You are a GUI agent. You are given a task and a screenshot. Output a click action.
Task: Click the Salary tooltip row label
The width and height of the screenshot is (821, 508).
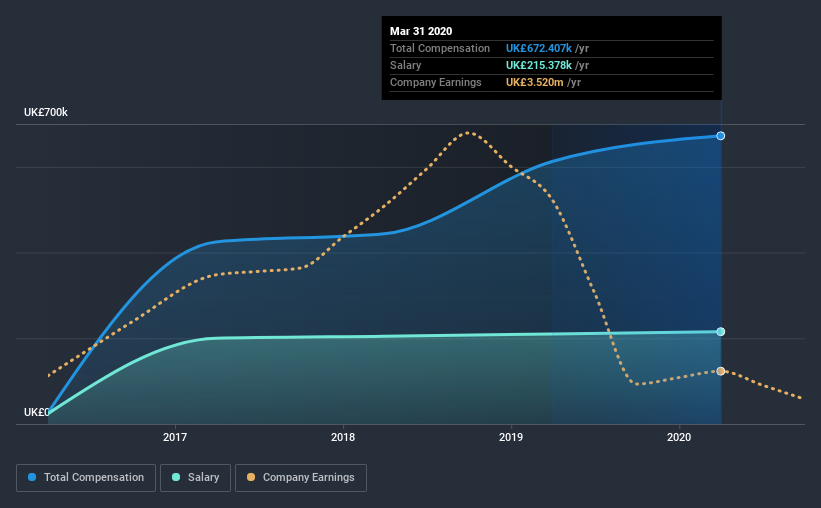coord(405,65)
